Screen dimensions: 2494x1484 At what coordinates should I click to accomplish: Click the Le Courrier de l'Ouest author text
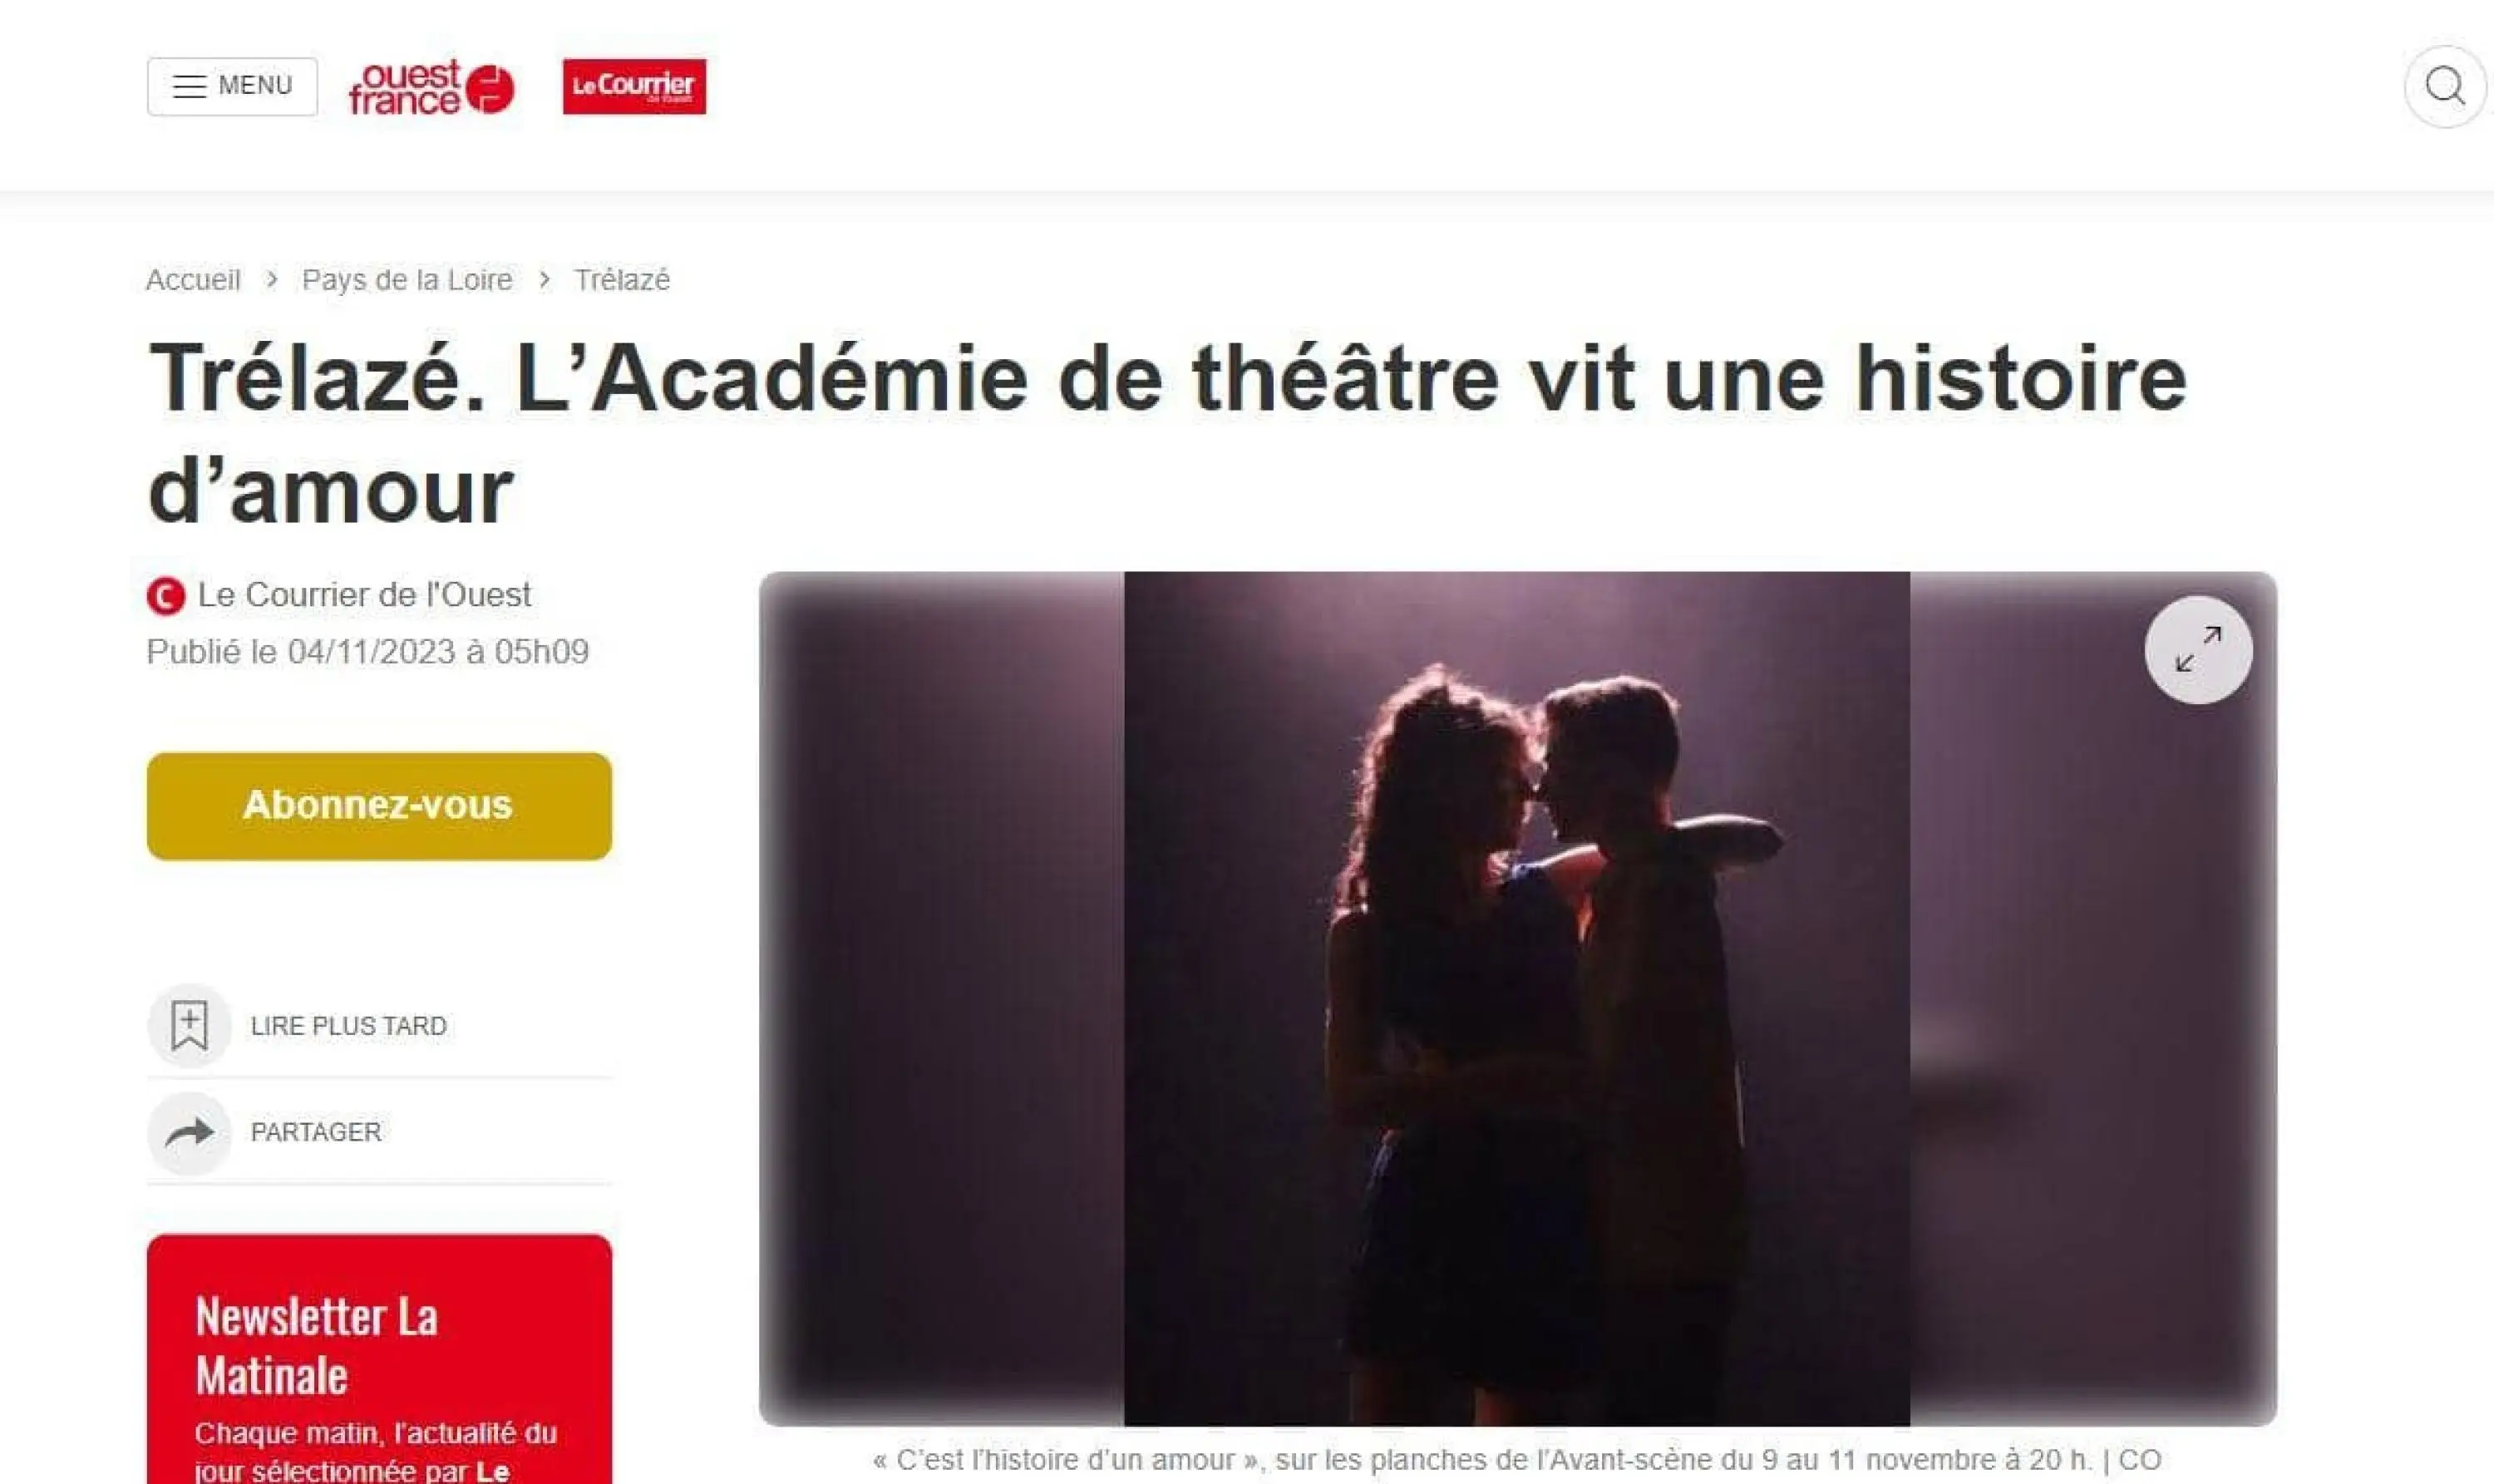364,595
